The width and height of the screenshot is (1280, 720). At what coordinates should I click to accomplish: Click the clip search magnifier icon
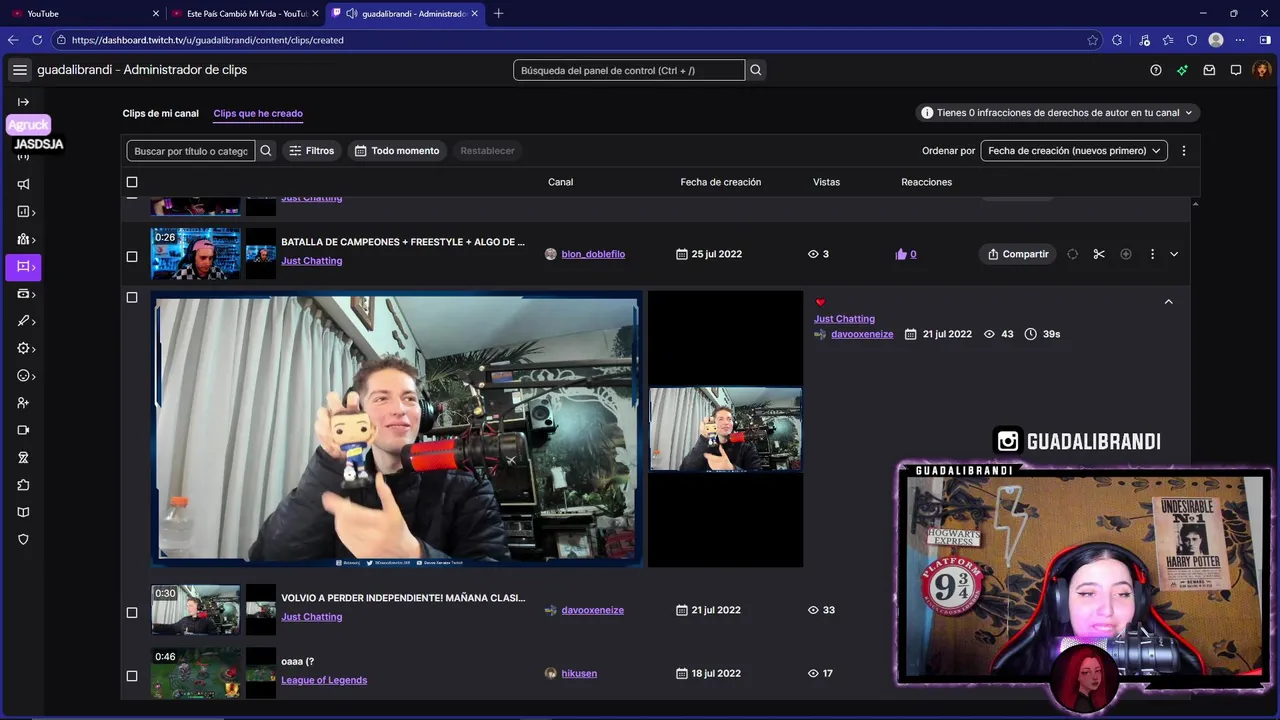[266, 151]
